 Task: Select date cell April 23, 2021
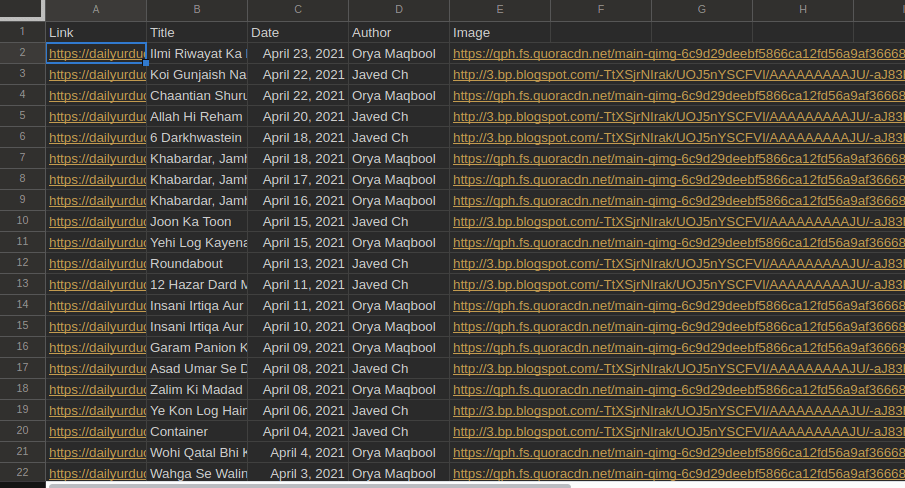pos(298,54)
